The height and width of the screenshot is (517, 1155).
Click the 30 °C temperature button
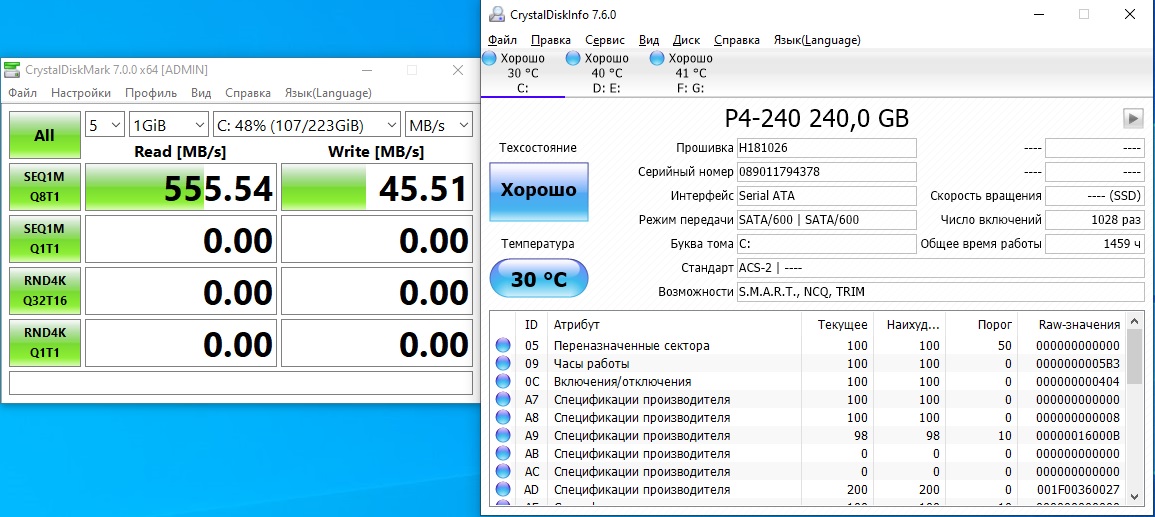click(x=539, y=278)
